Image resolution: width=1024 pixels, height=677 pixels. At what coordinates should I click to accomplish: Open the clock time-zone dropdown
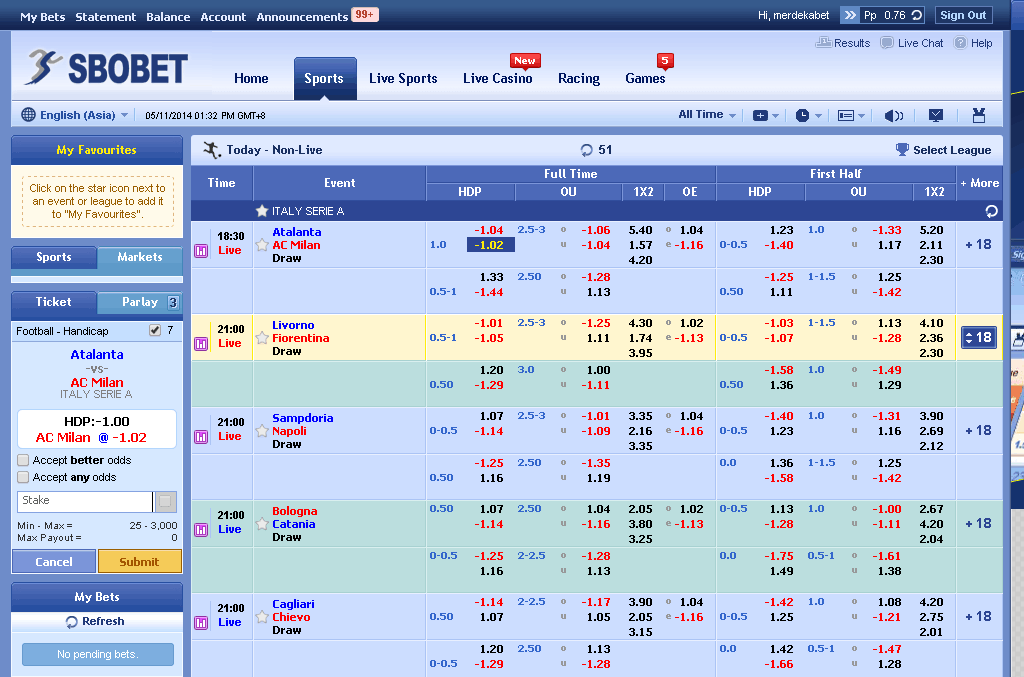point(808,116)
